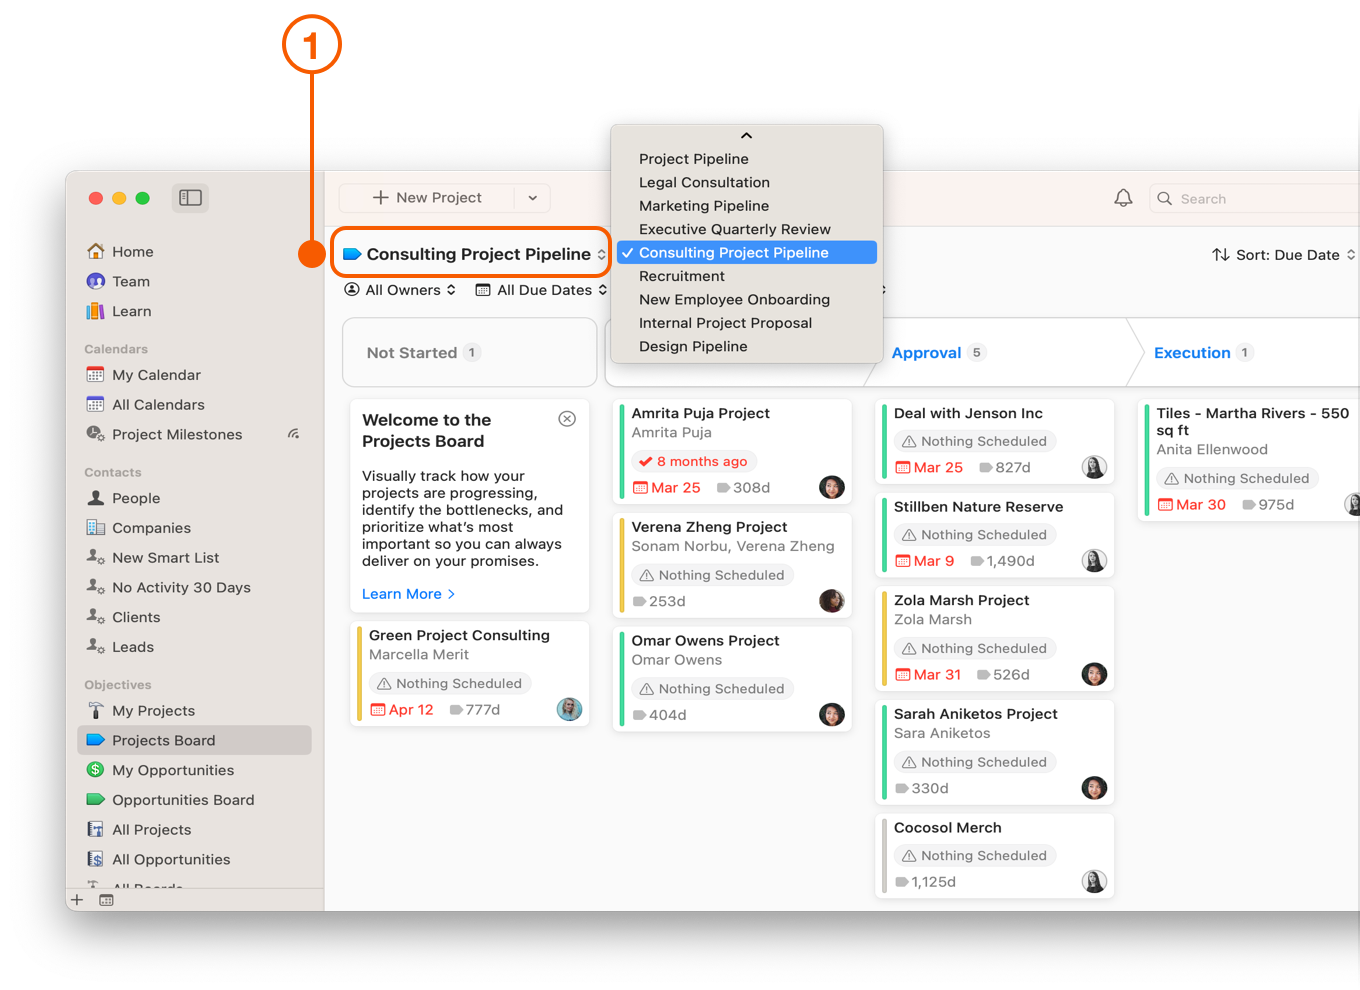Open the notification bell
This screenshot has width=1360, height=990.
pos(1122,197)
